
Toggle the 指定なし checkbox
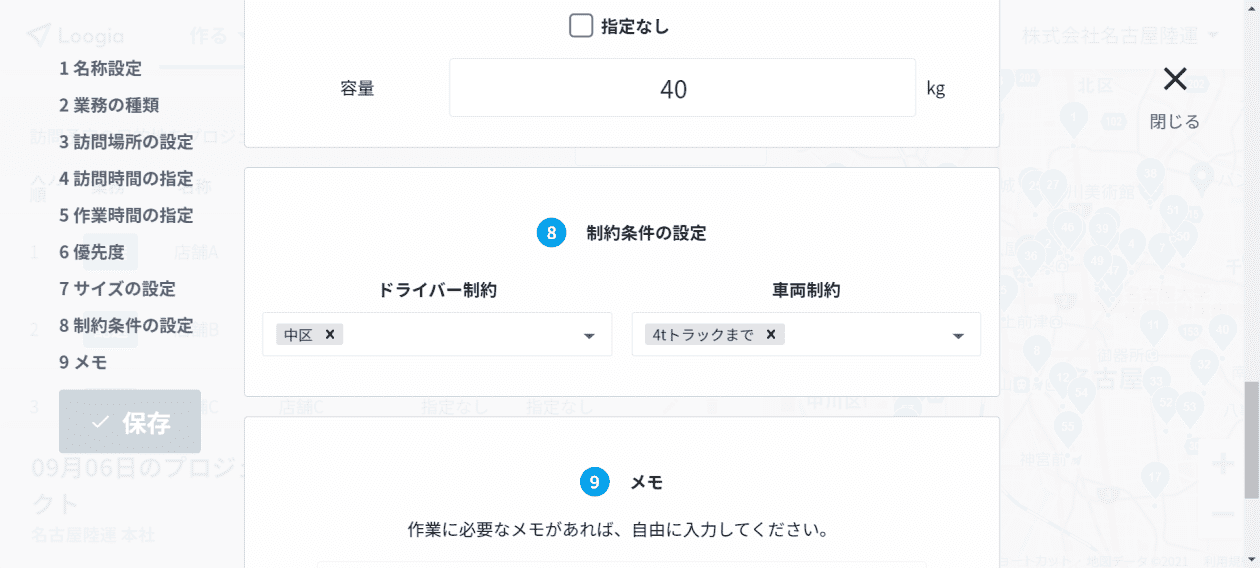pos(581,26)
